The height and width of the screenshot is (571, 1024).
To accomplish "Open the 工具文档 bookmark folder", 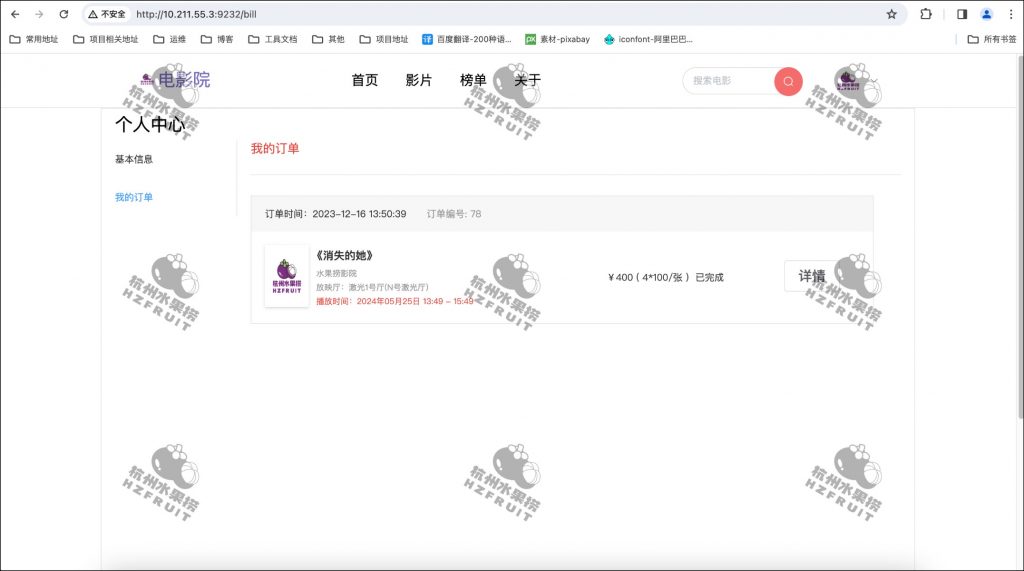I will coord(273,39).
